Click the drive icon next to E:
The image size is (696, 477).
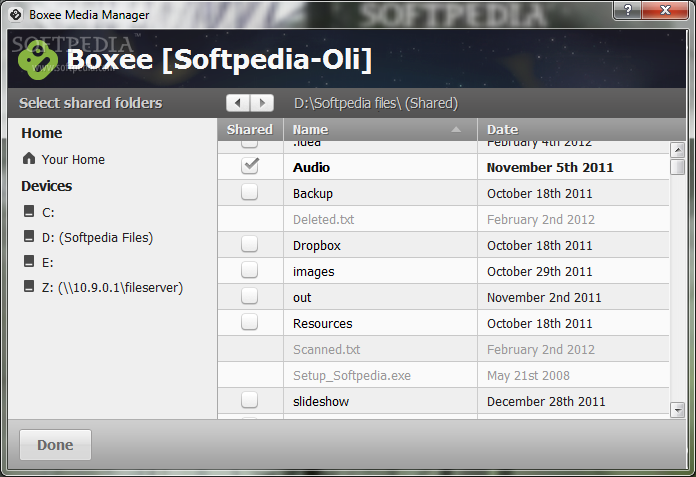(x=29, y=261)
